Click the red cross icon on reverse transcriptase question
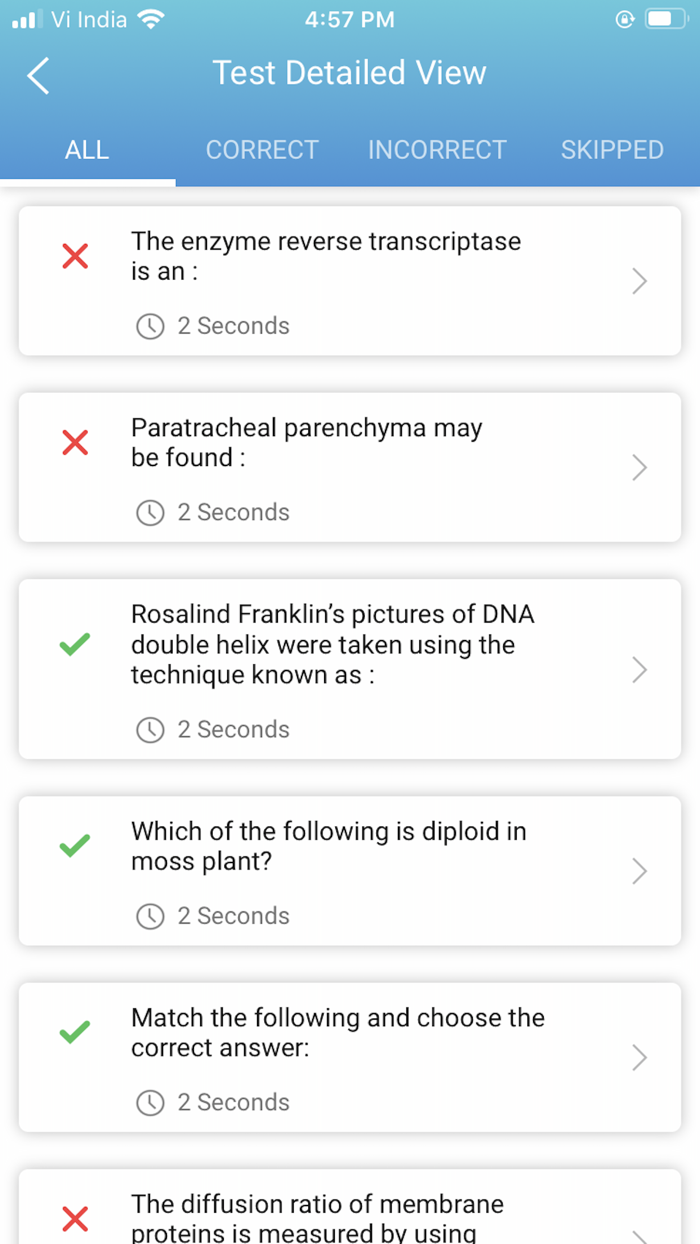This screenshot has width=700, height=1244. (x=75, y=256)
